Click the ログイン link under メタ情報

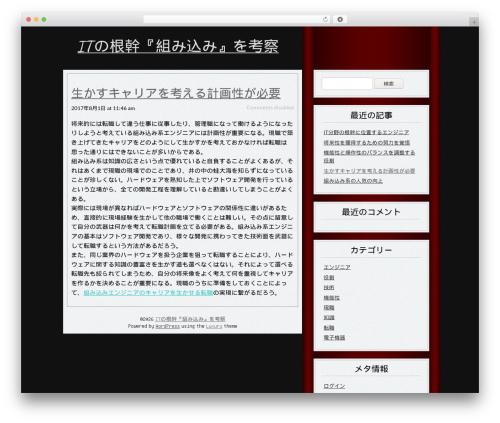334,386
